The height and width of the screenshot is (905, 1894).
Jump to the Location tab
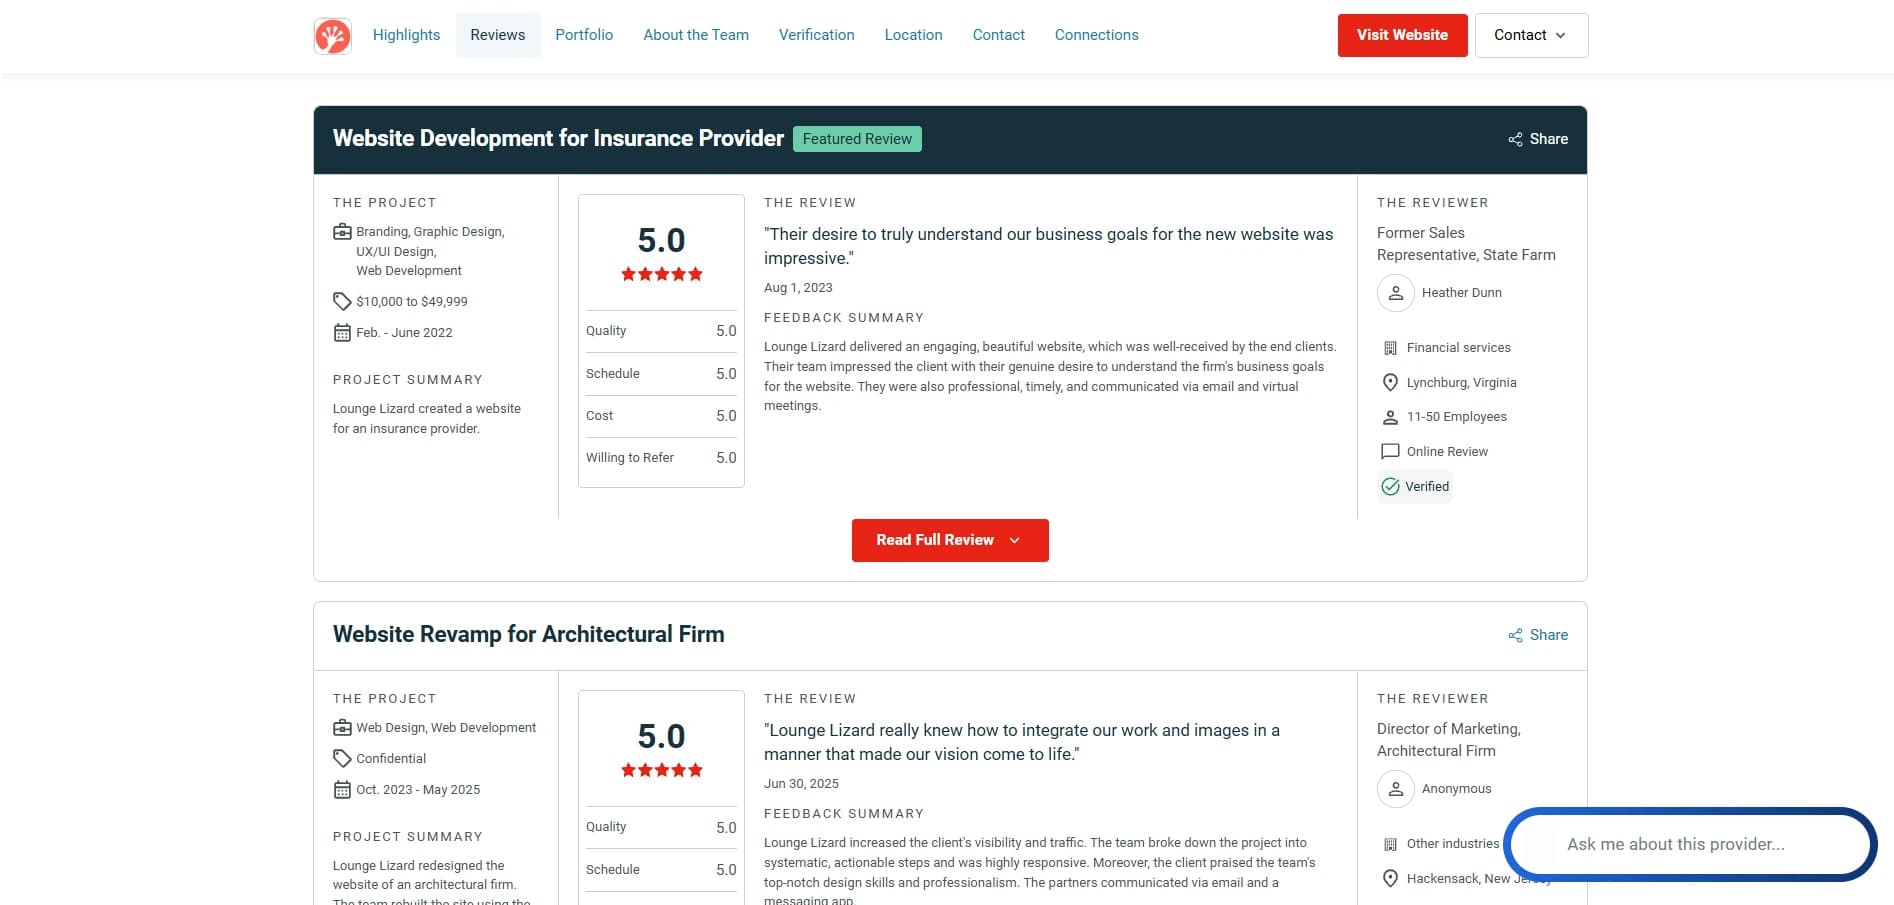[x=914, y=35]
